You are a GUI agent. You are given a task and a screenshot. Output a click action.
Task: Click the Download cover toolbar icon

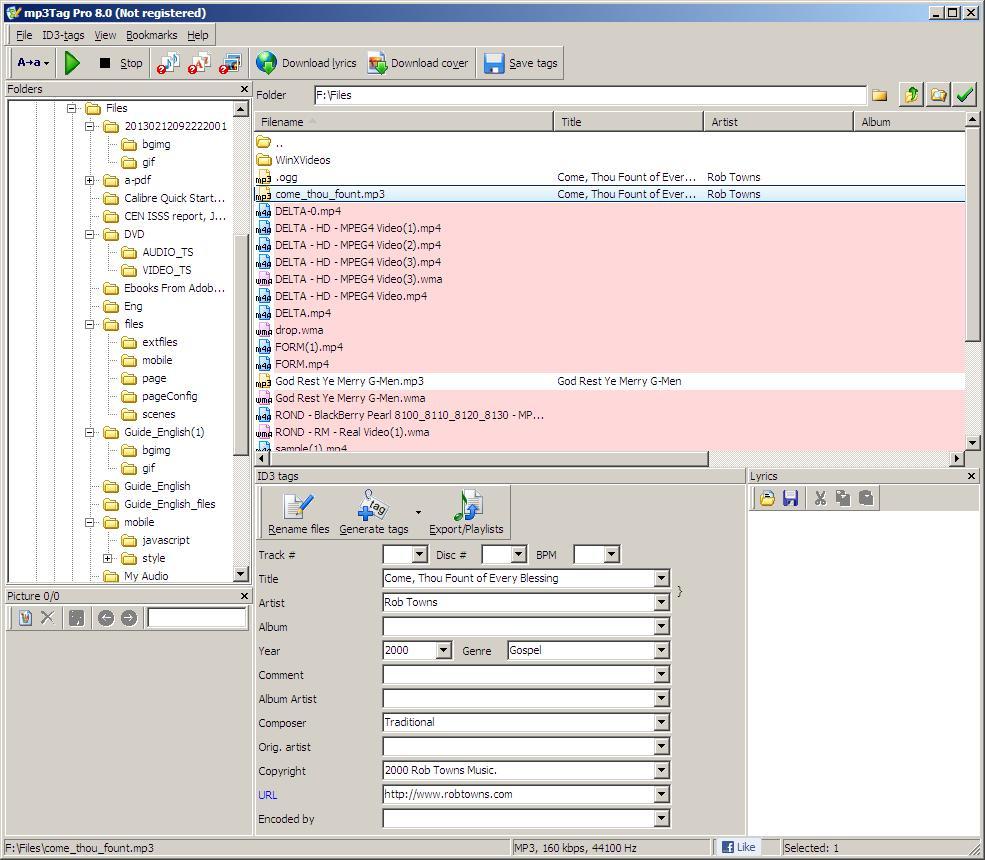pos(377,62)
